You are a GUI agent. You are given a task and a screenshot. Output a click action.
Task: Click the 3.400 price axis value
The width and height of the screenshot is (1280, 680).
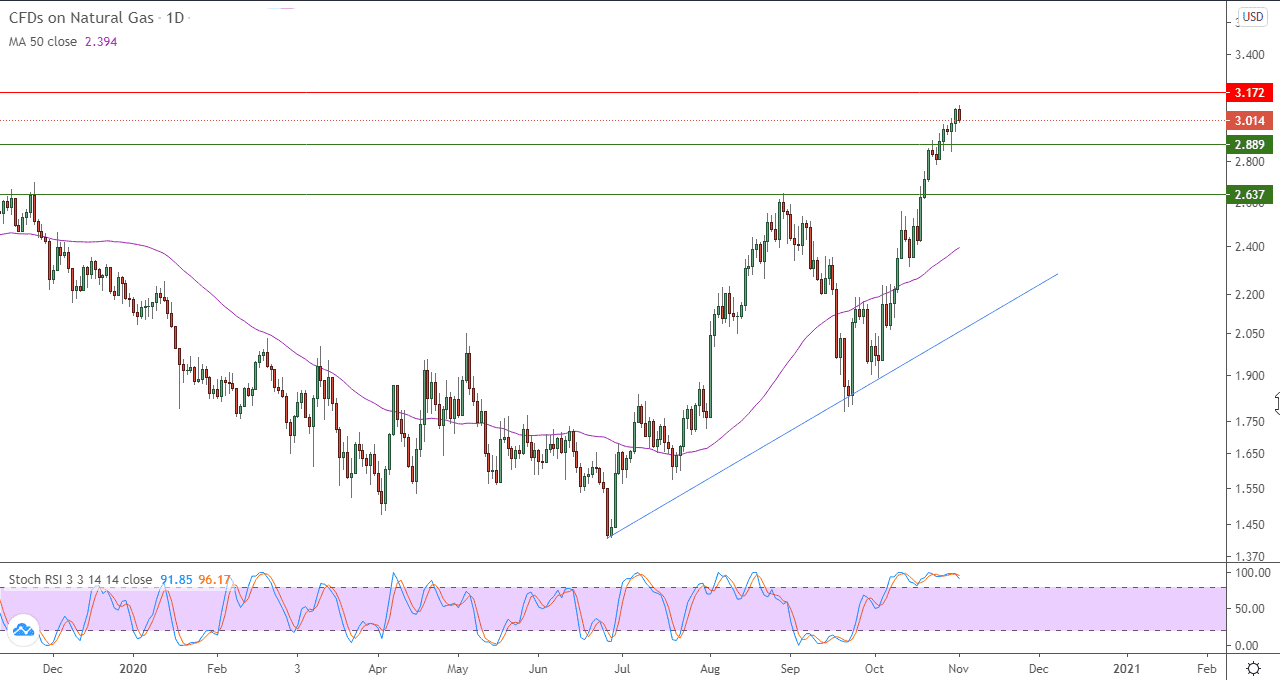tap(1250, 54)
